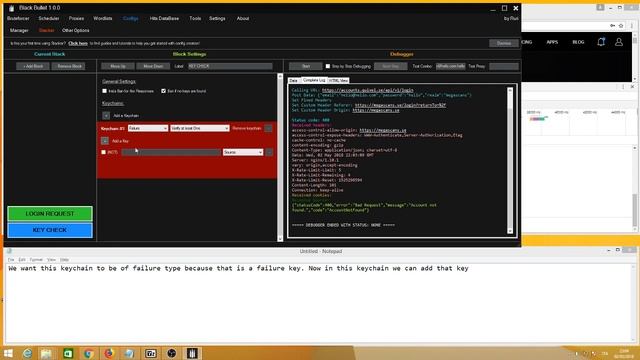Click the Remove Block button
The image size is (640, 360).
pos(69,66)
